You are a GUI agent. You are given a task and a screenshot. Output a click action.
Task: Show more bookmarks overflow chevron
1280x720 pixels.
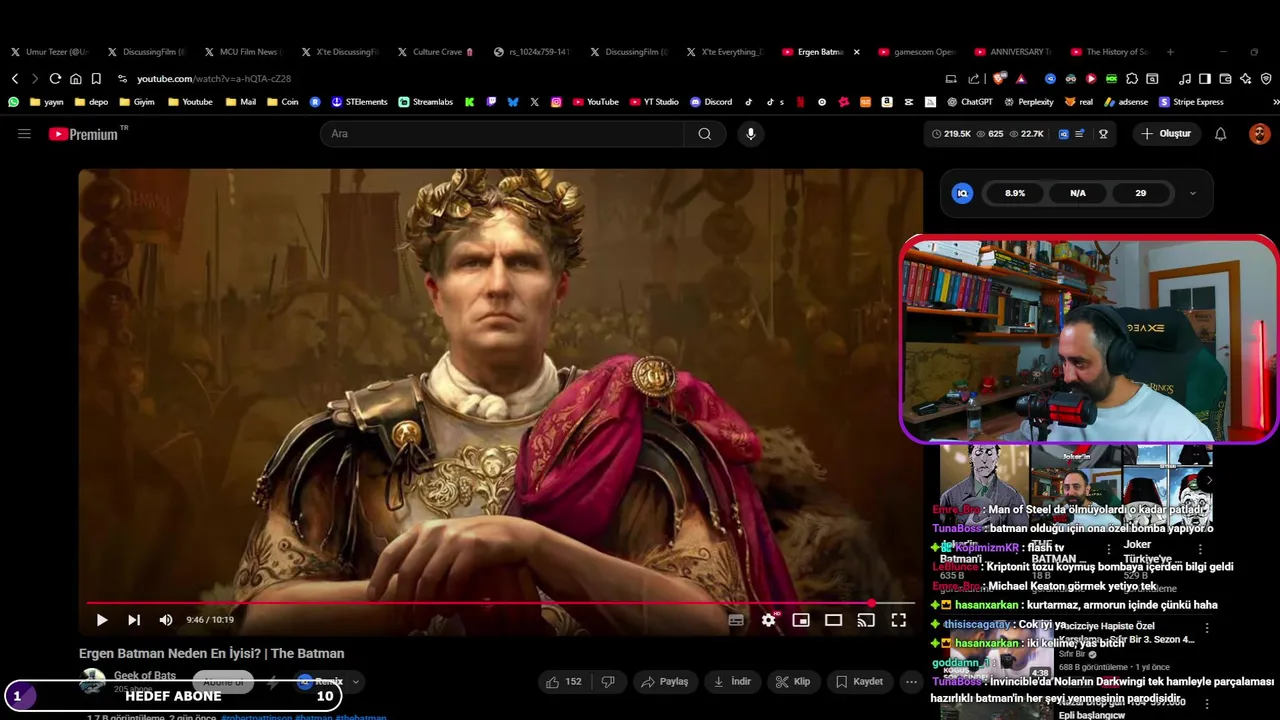[1275, 102]
